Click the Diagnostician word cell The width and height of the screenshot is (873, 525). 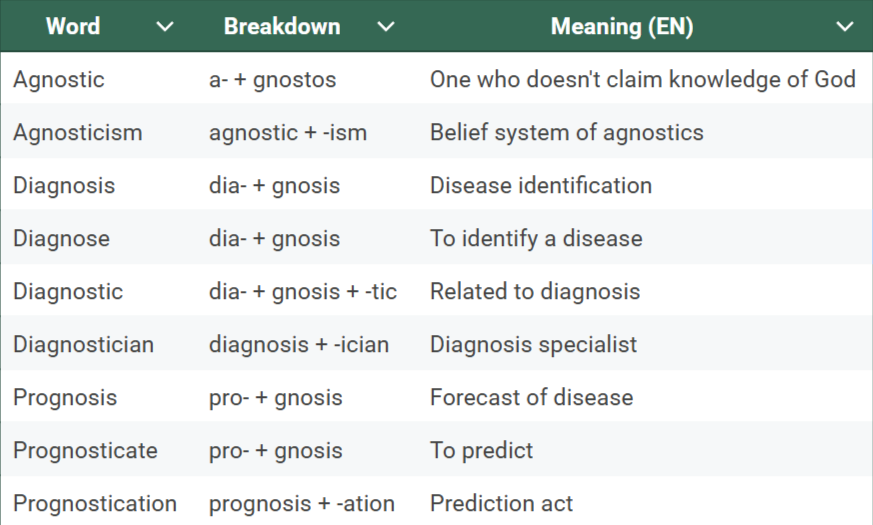tap(84, 344)
